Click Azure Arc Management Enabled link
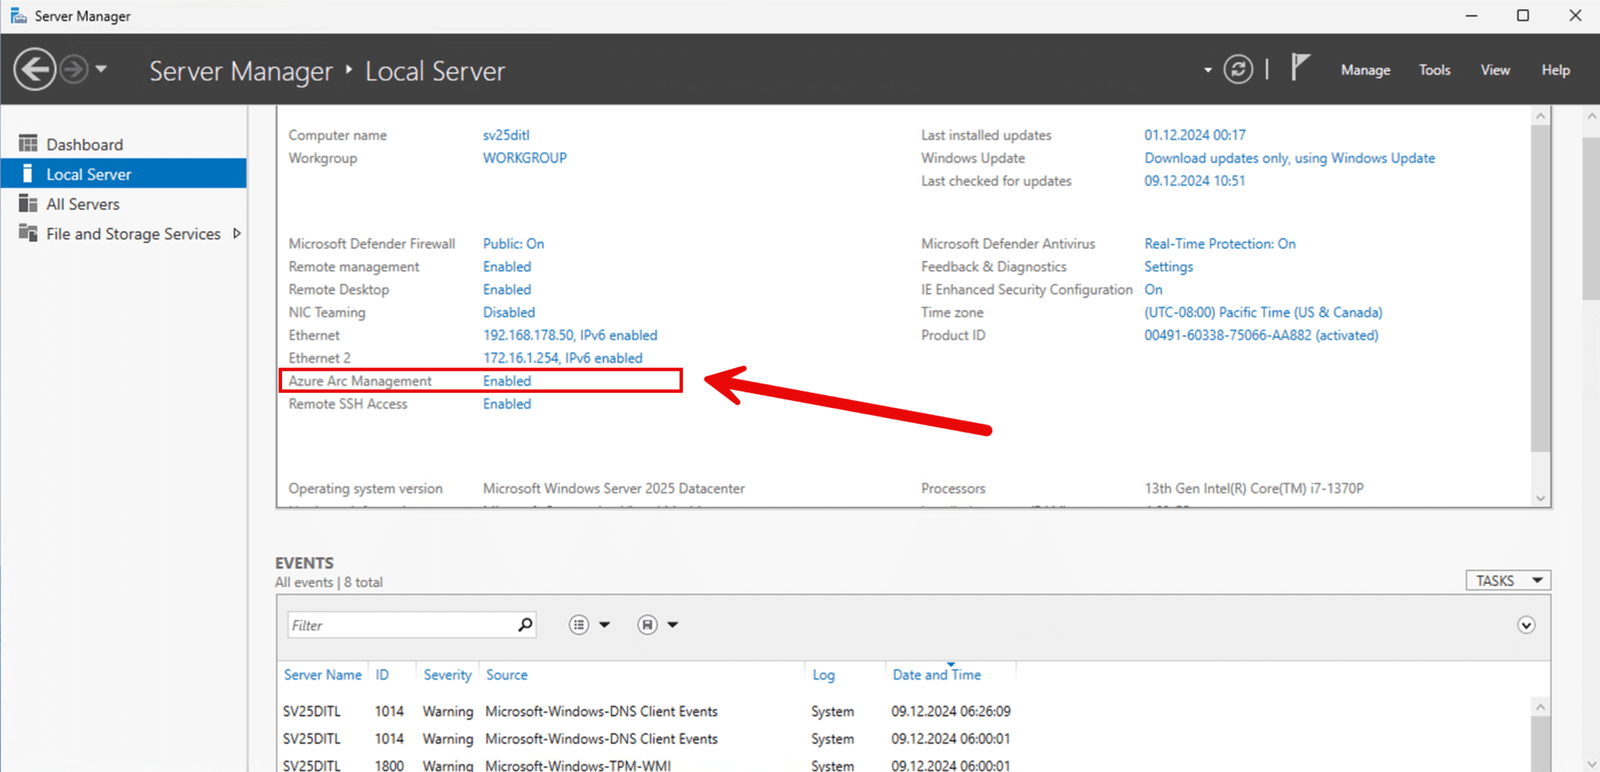The width and height of the screenshot is (1600, 772). click(x=507, y=381)
